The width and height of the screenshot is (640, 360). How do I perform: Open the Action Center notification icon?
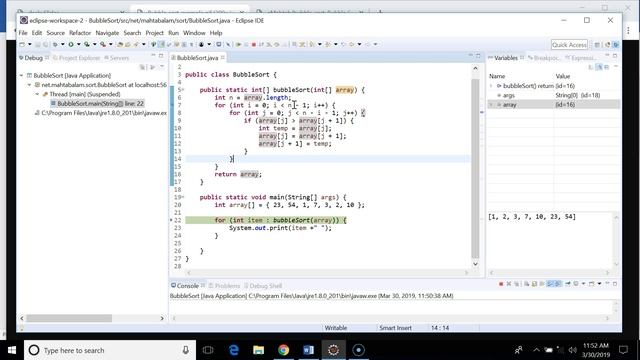(x=623, y=350)
